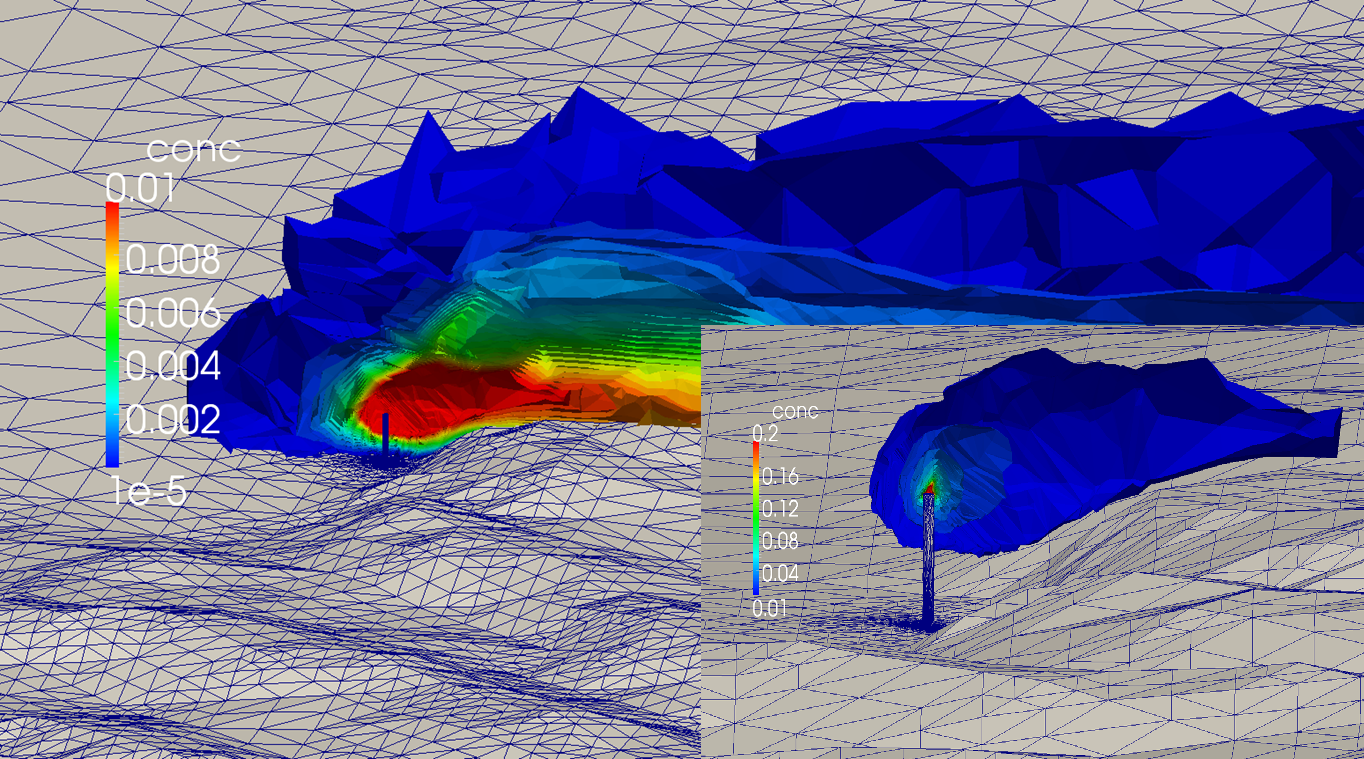Click the tall chimney stack in inset view
This screenshot has height=759, width=1364.
[928, 560]
